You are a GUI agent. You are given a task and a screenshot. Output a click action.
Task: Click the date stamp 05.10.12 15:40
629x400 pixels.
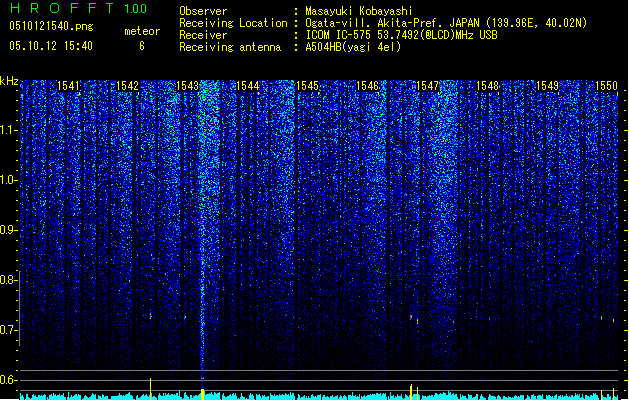coord(51,46)
